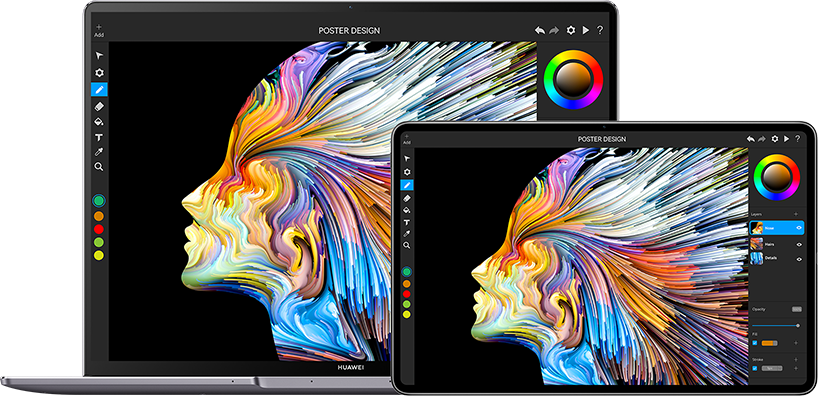Viewport: 818px width, 396px height.
Task: Click Redo arrow in laptop top bar
Action: [555, 31]
